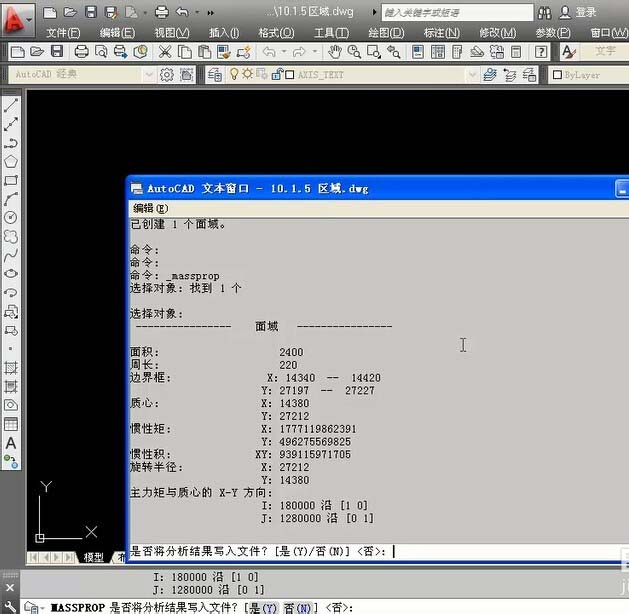Click the search binoculars icon
The image size is (629, 614).
544,12
